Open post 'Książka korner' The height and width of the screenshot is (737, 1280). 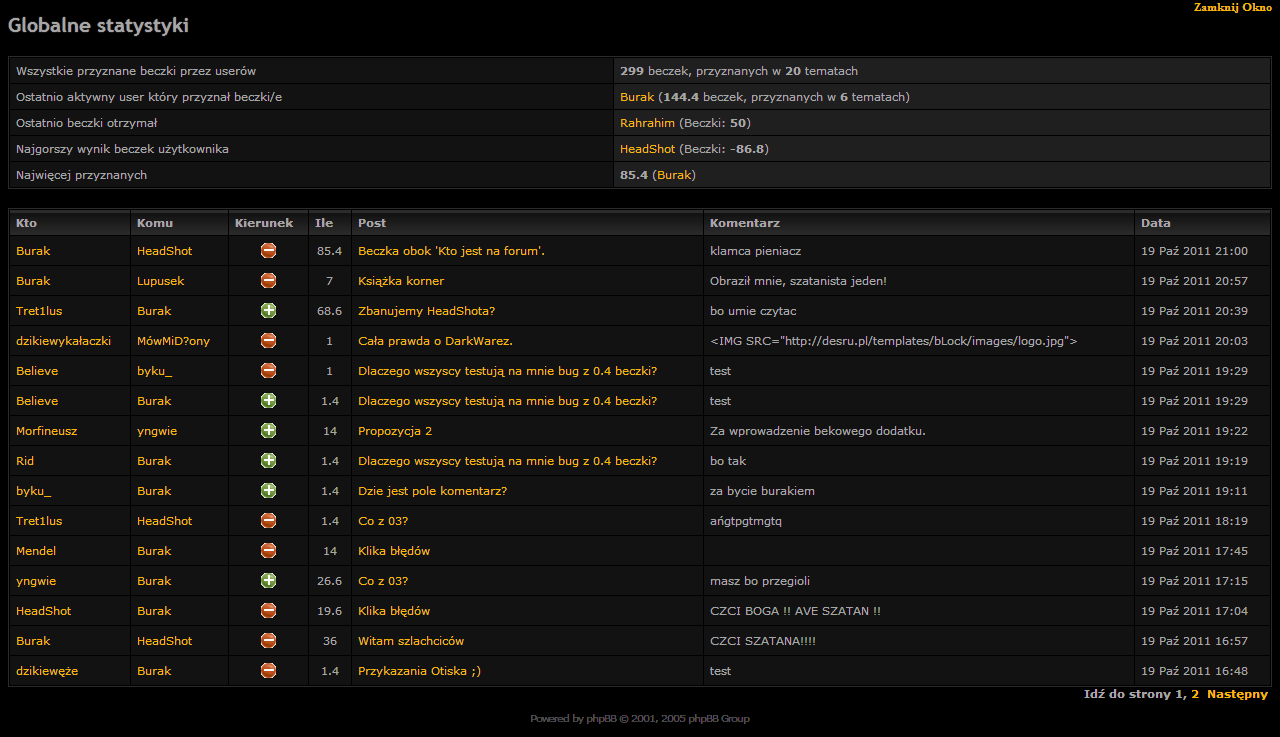[x=400, y=281]
